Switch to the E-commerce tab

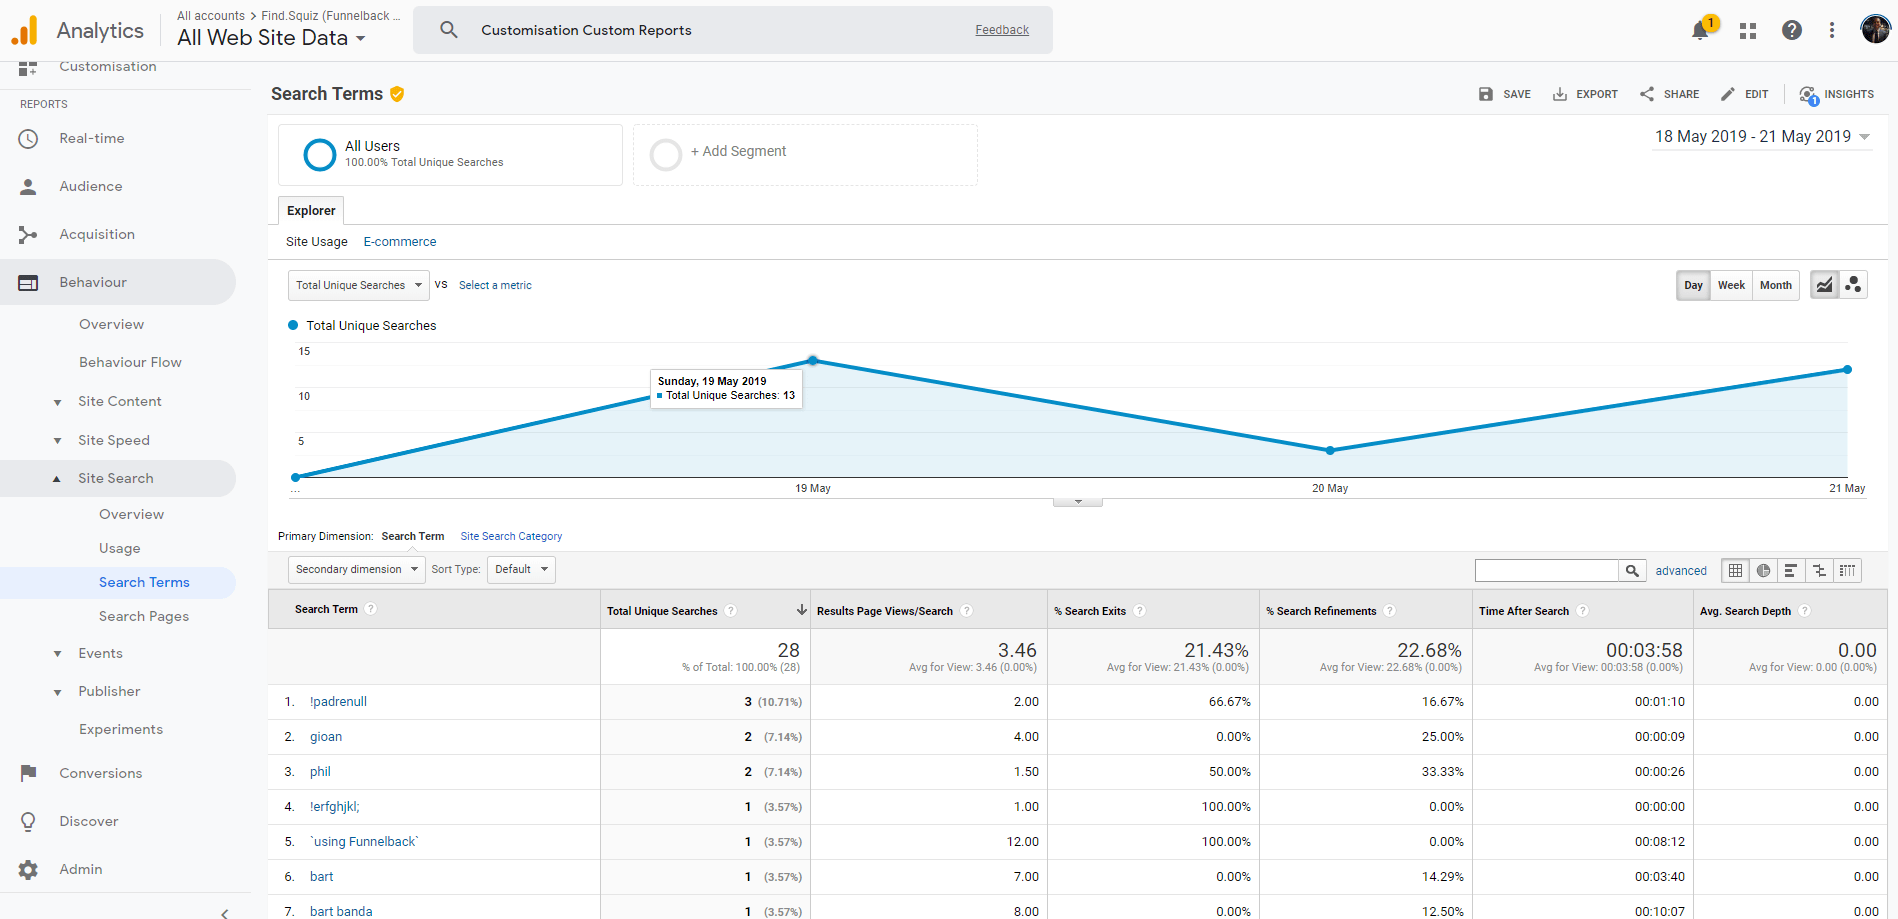[399, 241]
